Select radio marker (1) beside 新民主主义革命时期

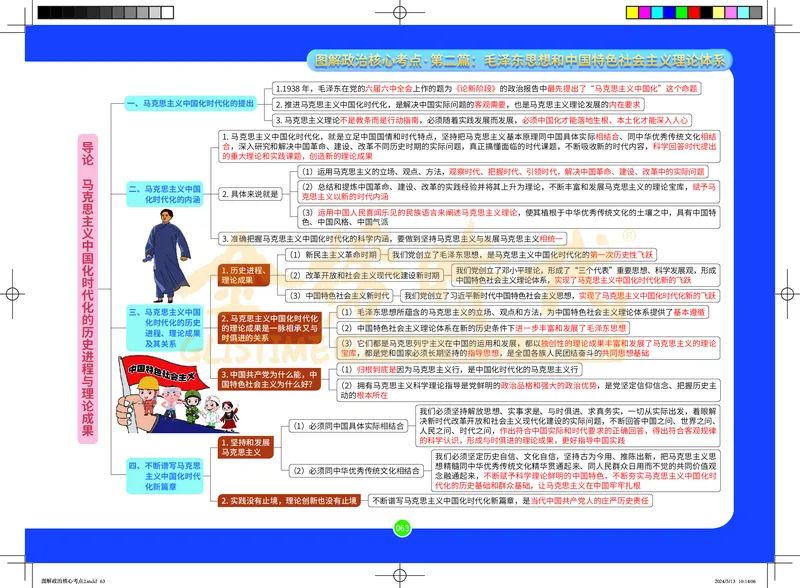click(x=294, y=255)
